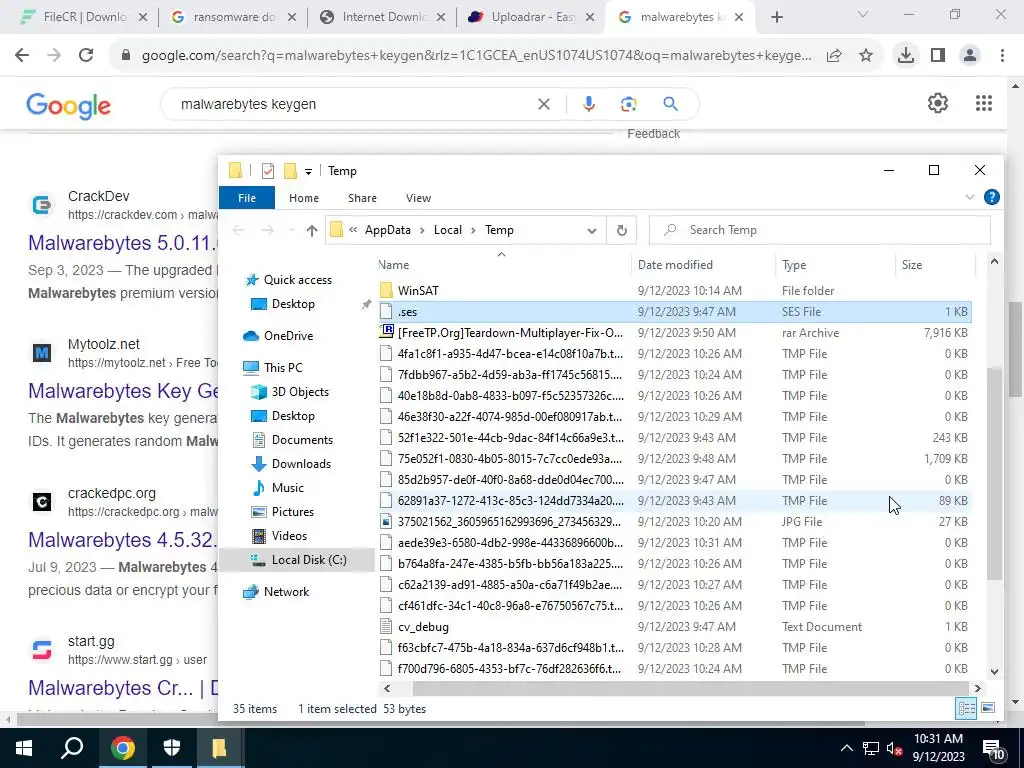1024x768 pixels.
Task: Select Downloads in navigation pane
Action: [x=301, y=464]
